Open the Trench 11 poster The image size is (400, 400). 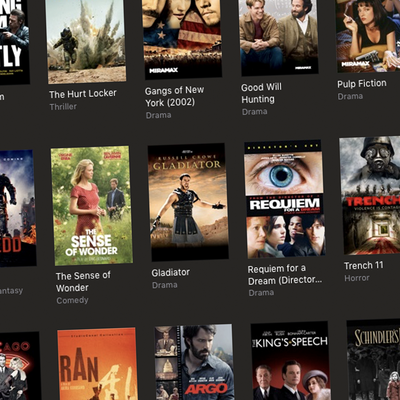(370, 196)
